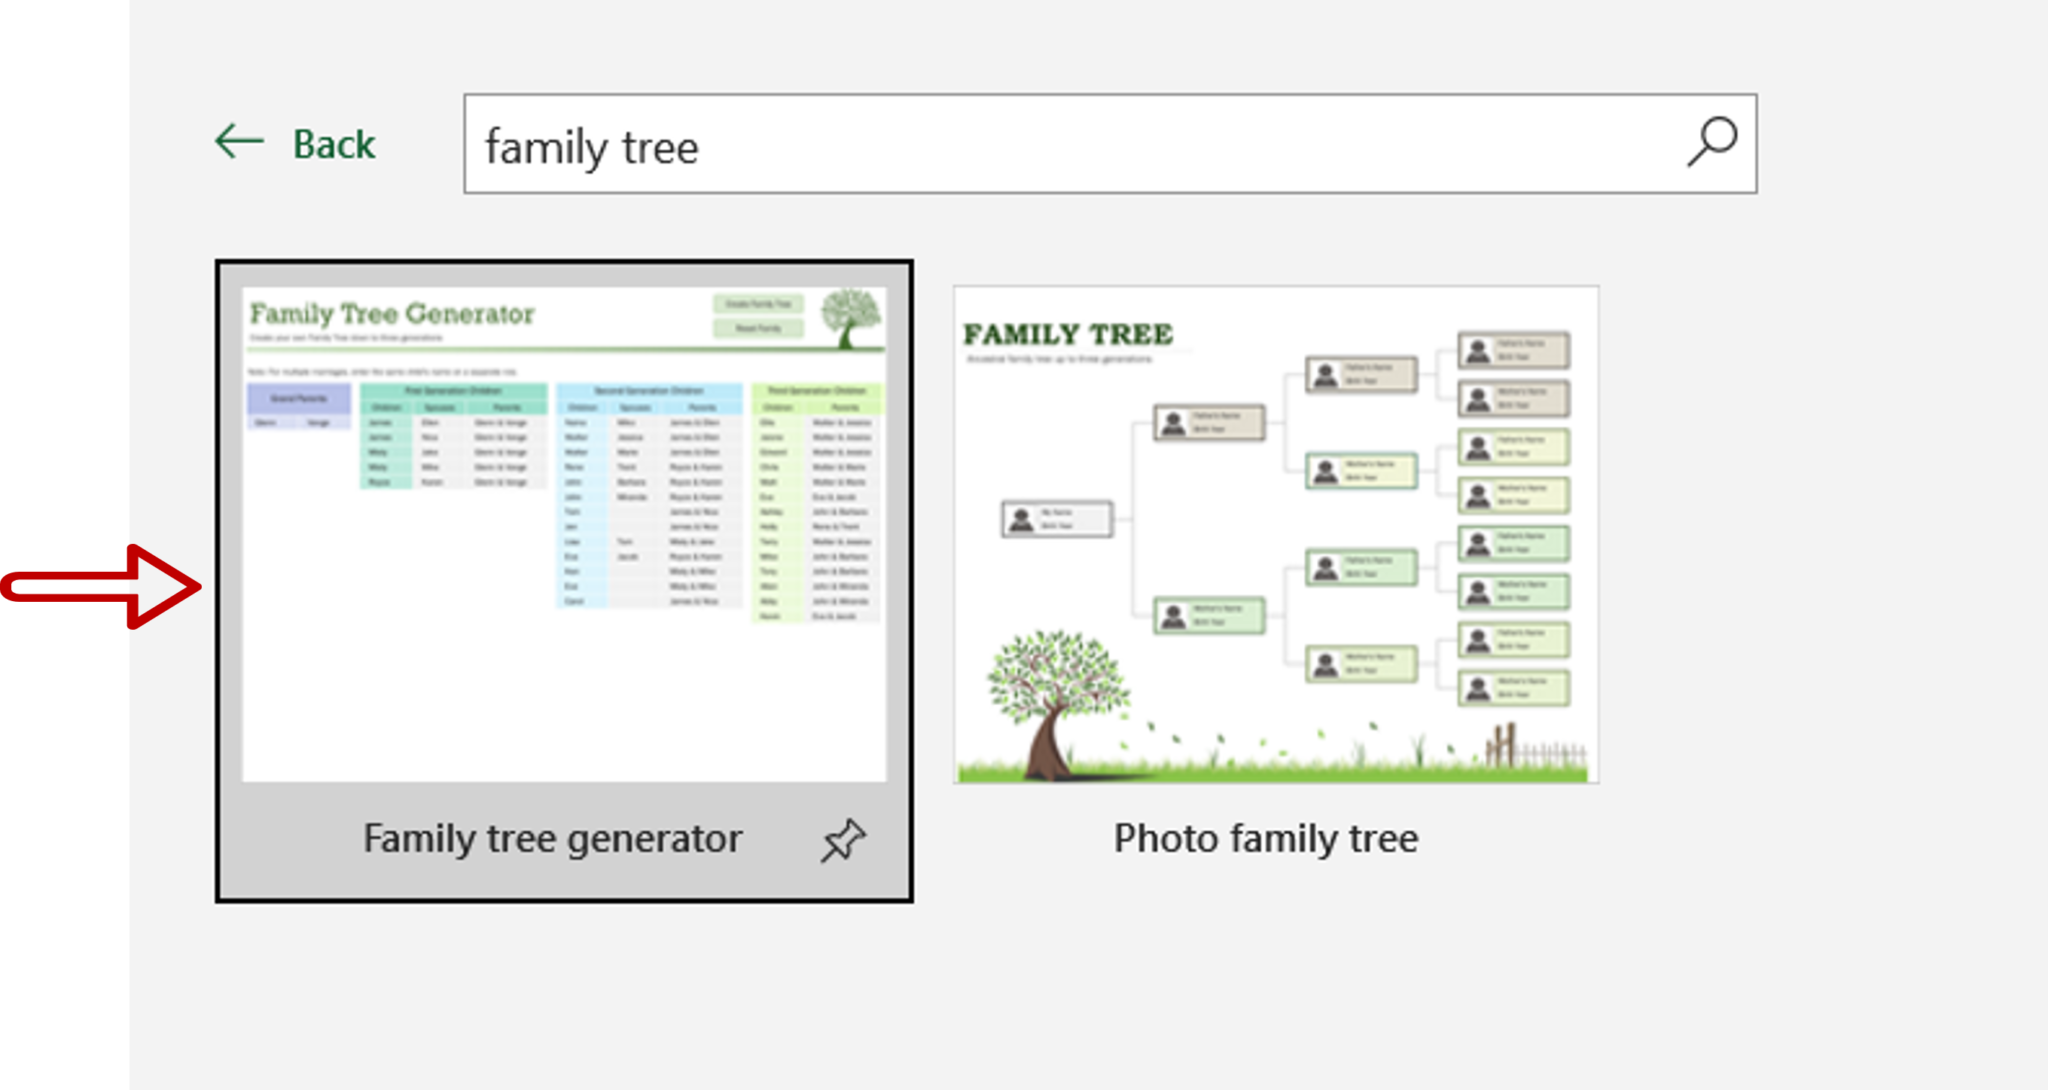Click the top green button in generator preview
2048x1090 pixels.
point(757,304)
